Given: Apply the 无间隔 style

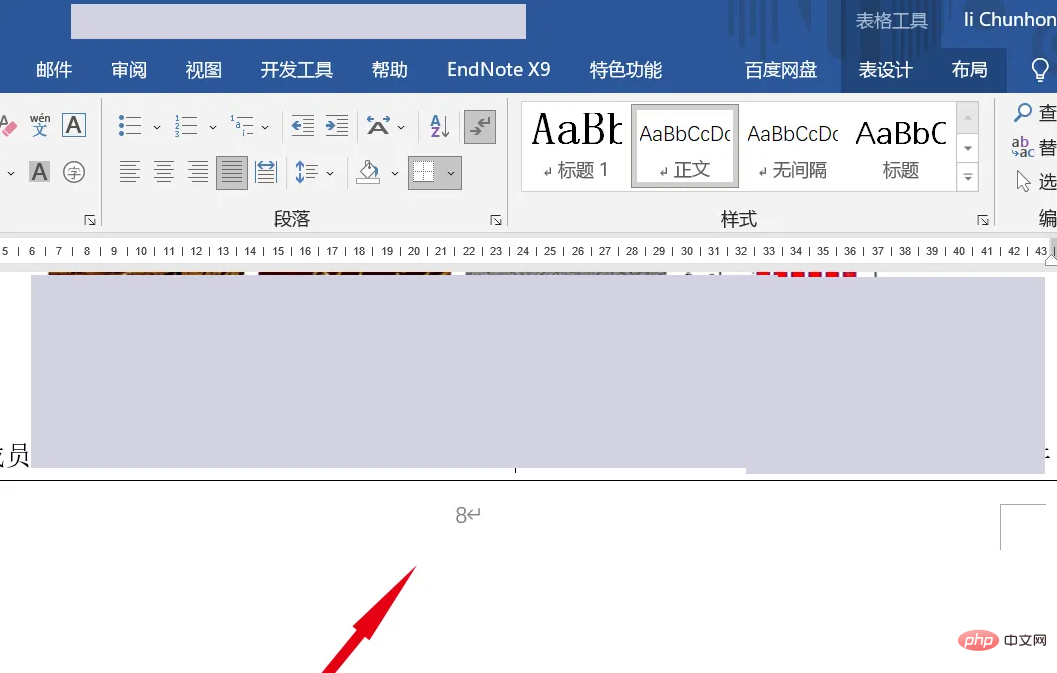Looking at the screenshot, I should 792,145.
